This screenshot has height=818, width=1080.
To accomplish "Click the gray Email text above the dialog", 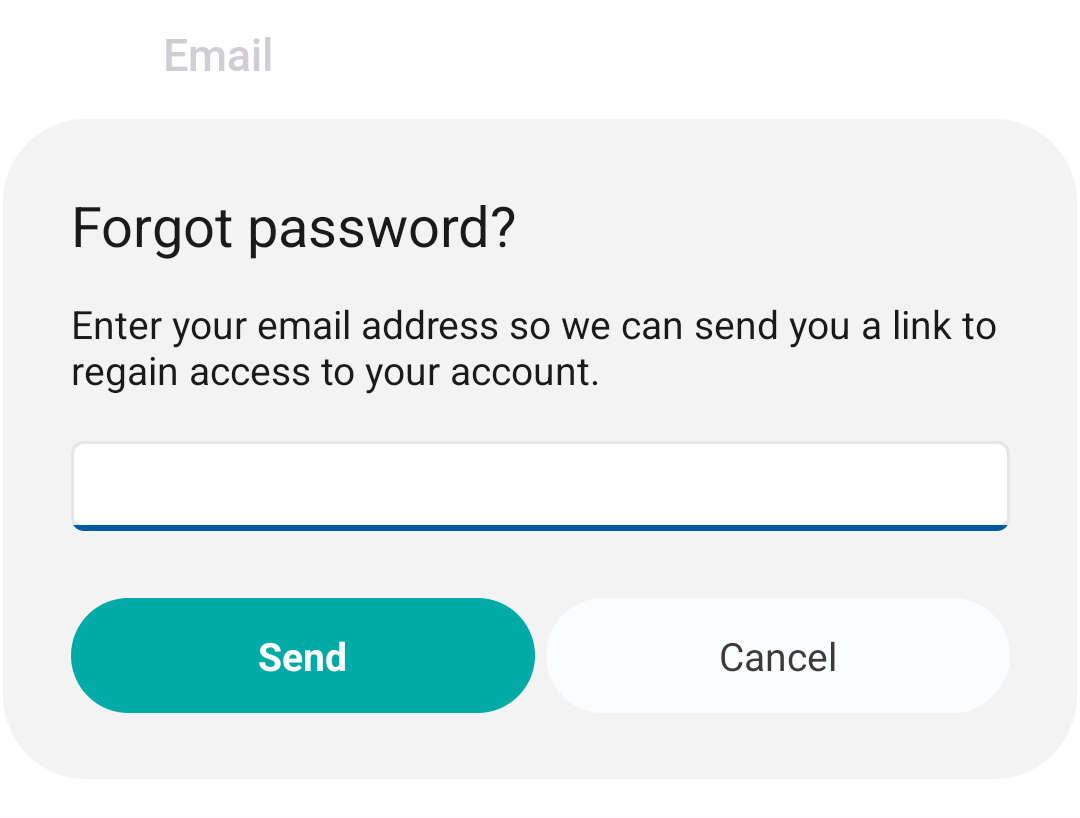I will pyautogui.click(x=218, y=55).
